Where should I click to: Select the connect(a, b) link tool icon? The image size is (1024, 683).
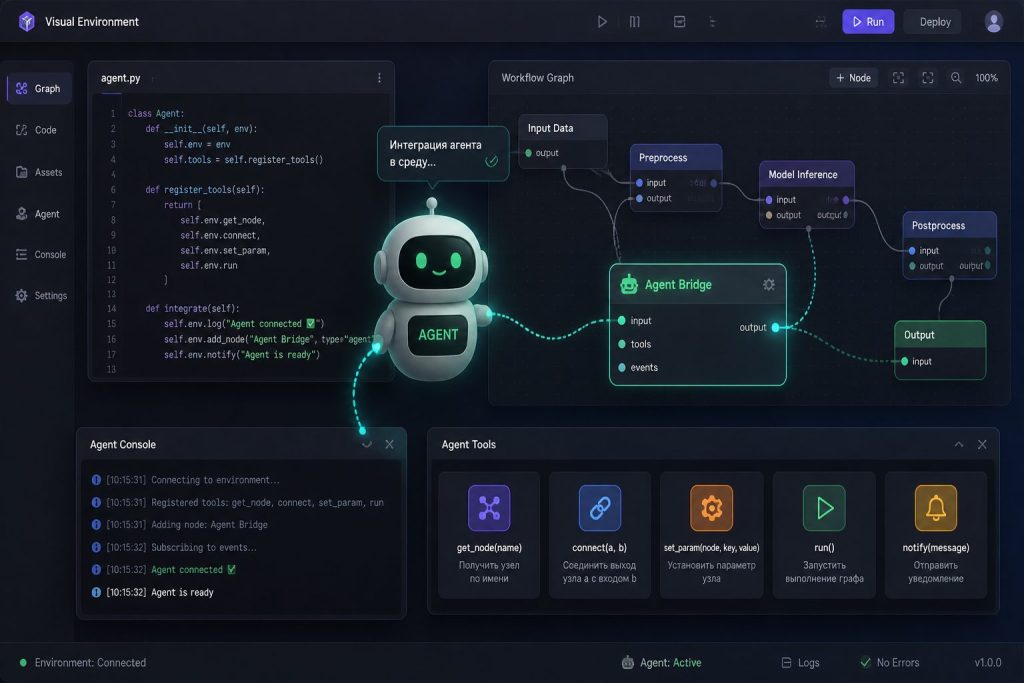pyautogui.click(x=600, y=507)
